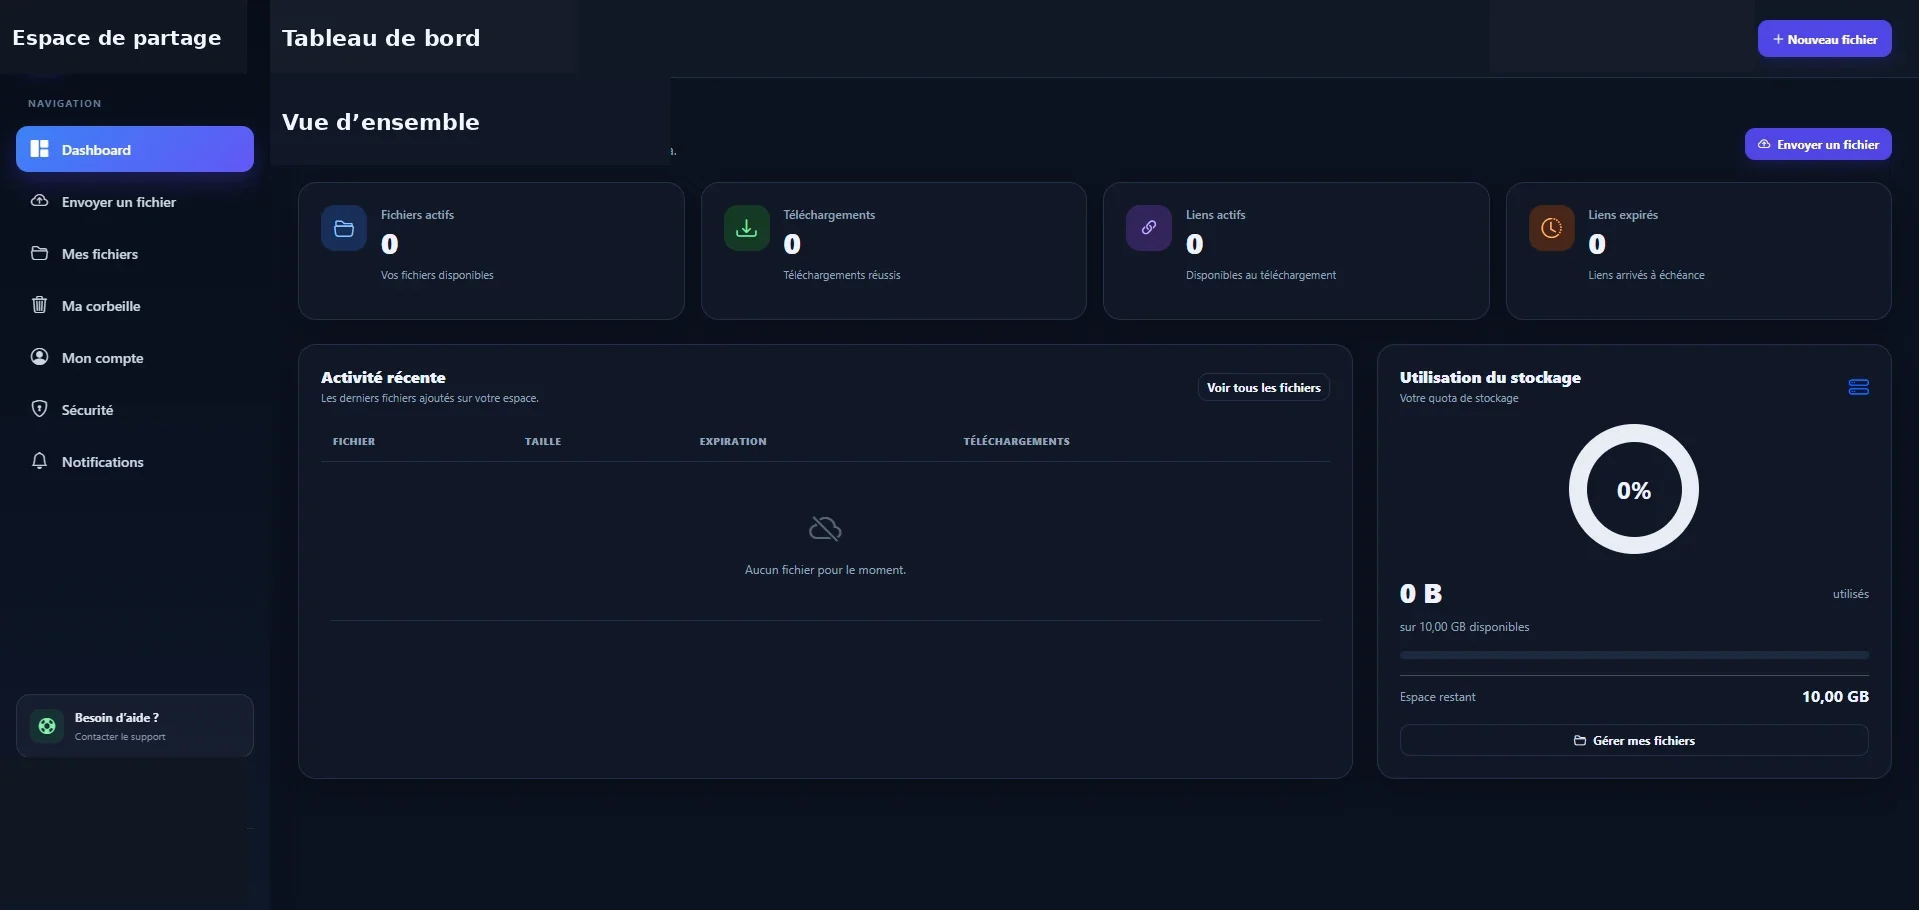Click the trash bin icon

(40, 305)
